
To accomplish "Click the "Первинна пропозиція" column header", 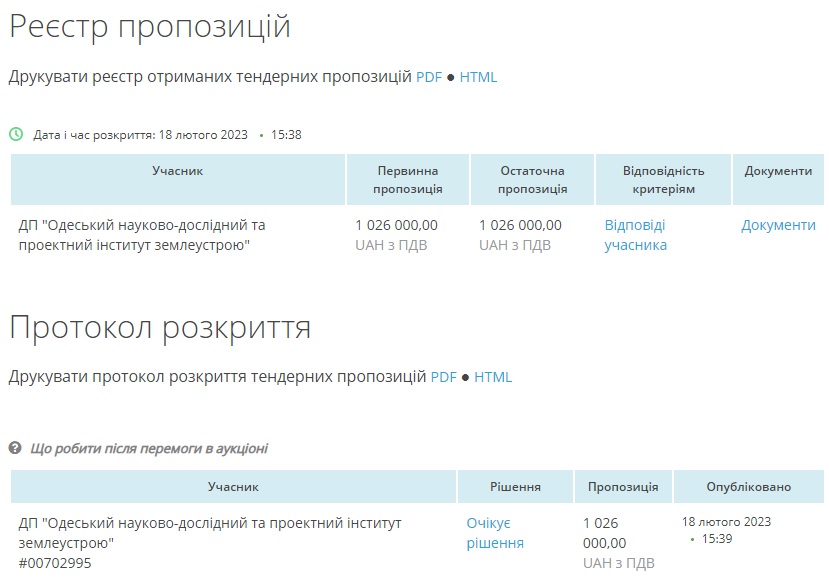I will (x=407, y=180).
